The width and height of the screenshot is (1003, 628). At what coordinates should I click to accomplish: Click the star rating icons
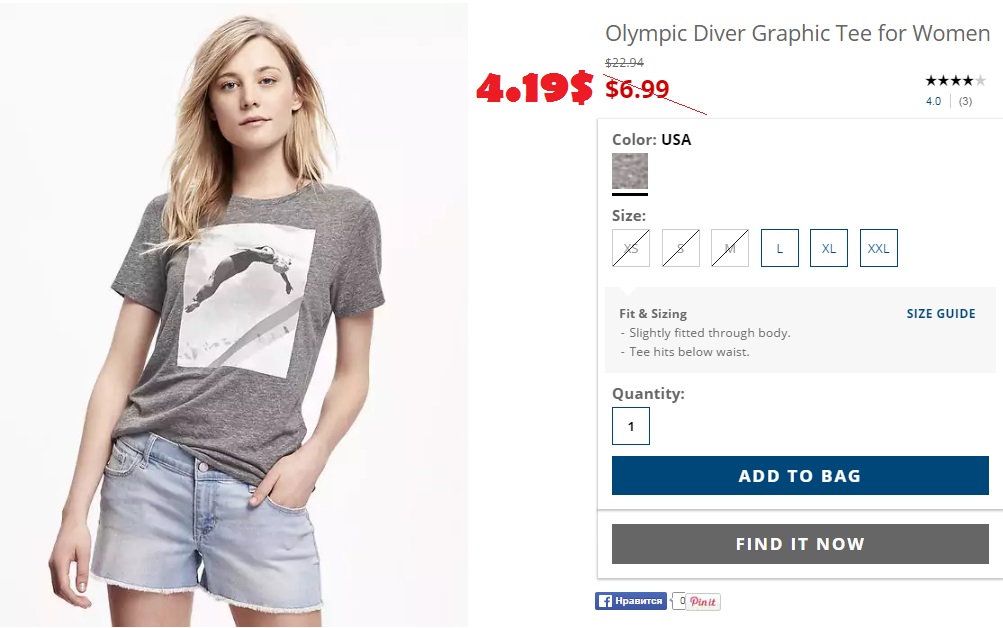(956, 81)
